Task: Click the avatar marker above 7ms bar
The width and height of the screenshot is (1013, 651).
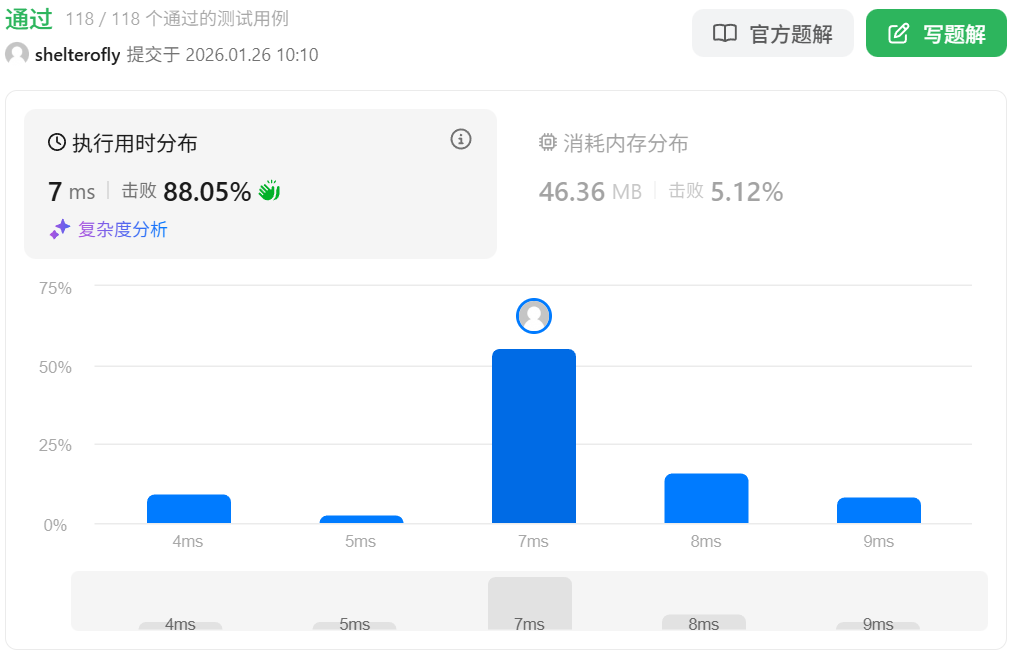Action: tap(534, 316)
